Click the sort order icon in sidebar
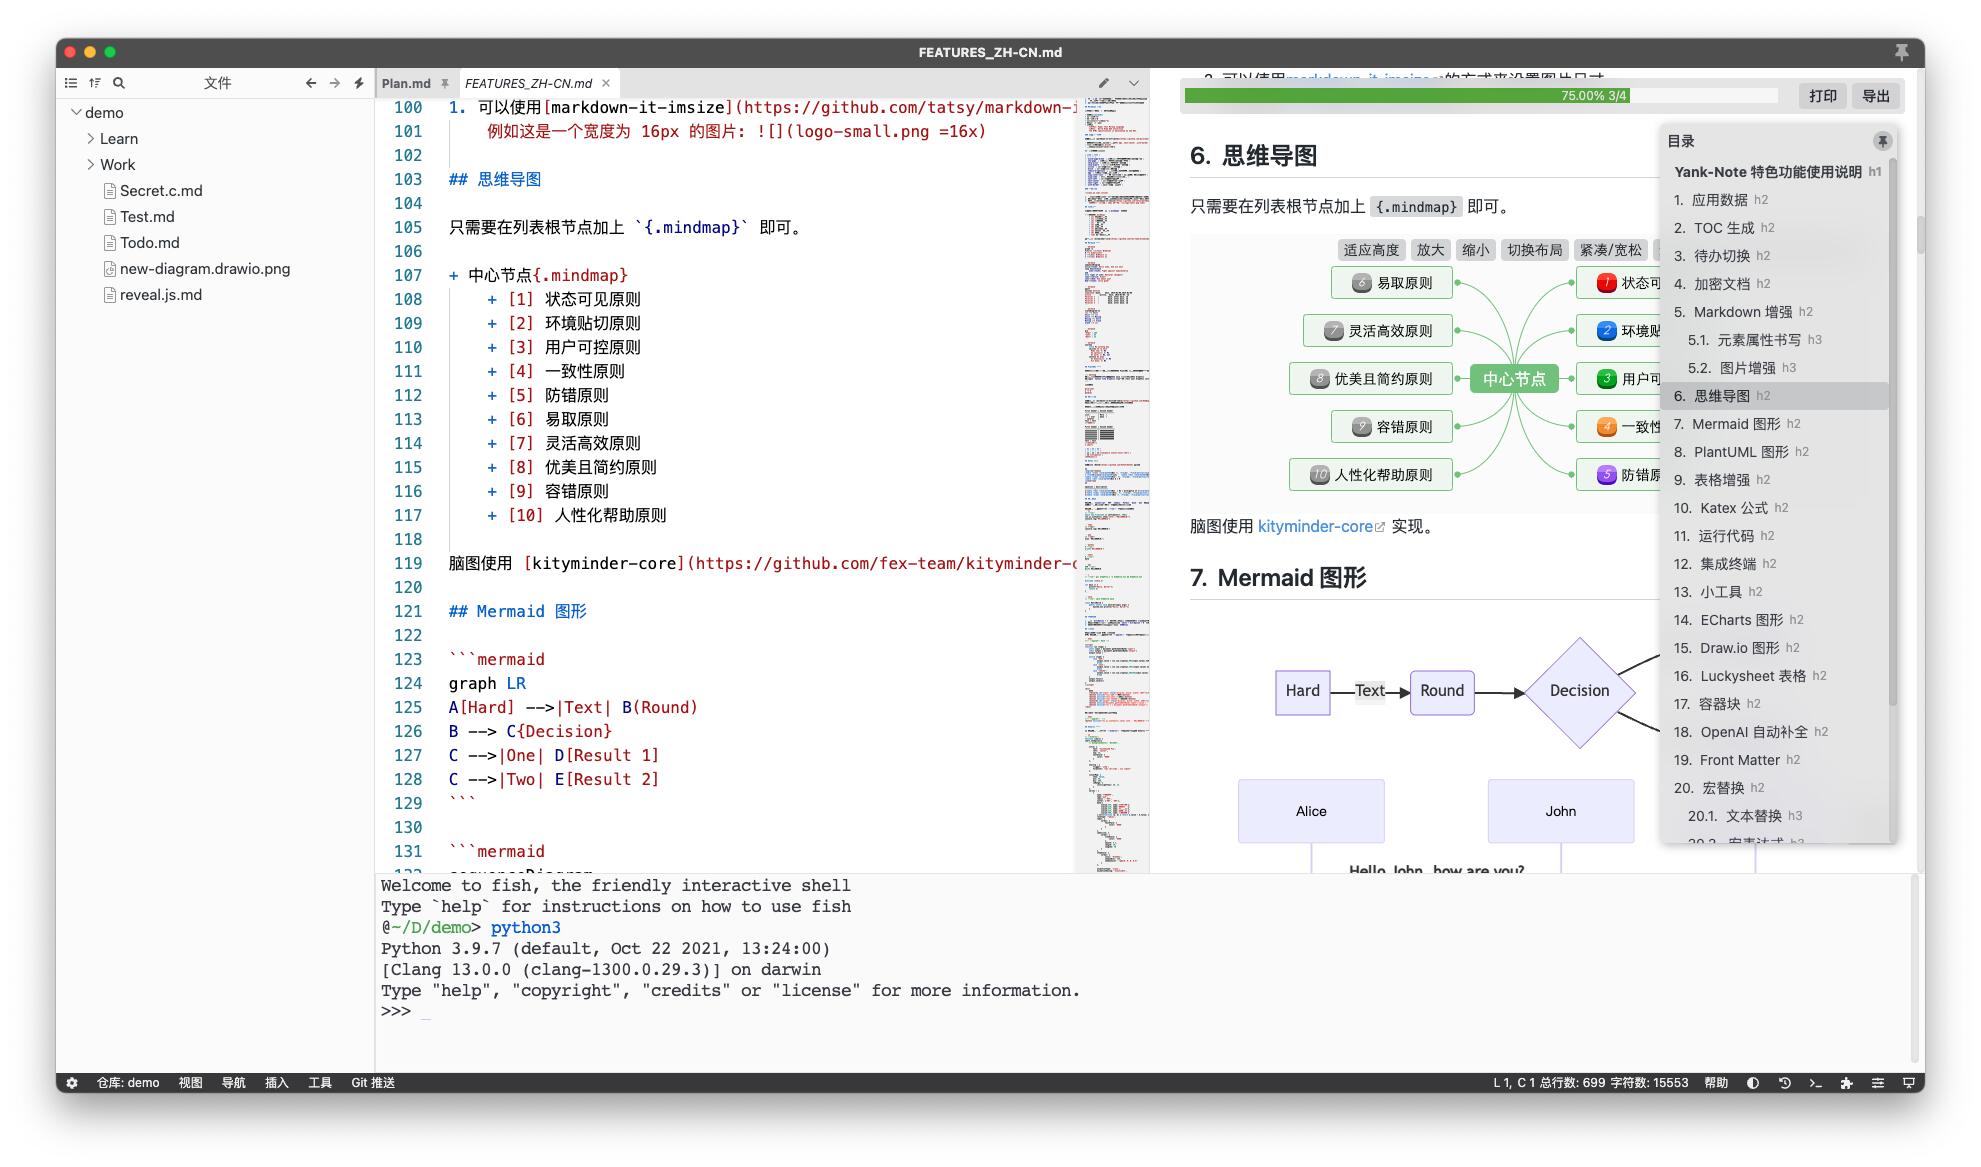The image size is (1981, 1167). tap(95, 83)
